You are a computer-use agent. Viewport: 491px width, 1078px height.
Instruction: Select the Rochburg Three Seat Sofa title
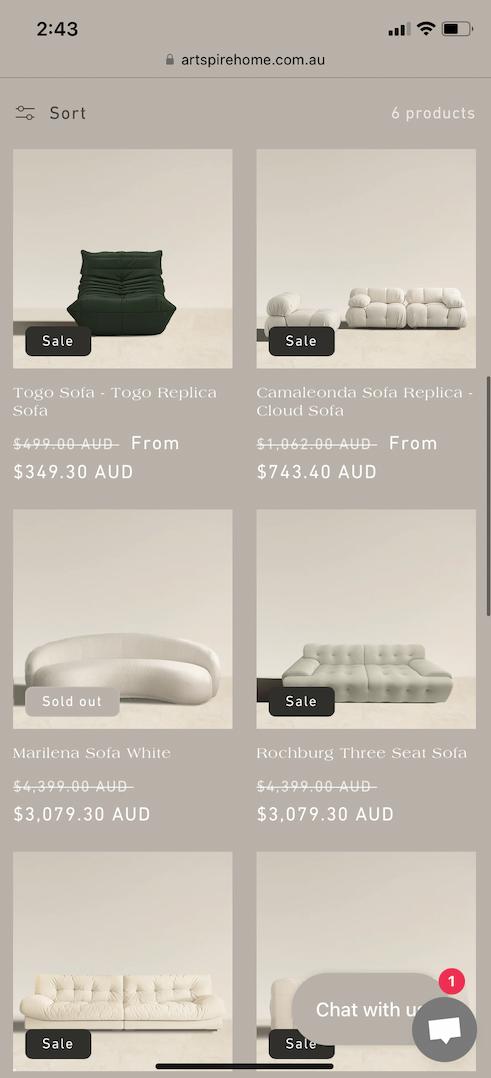pos(362,754)
